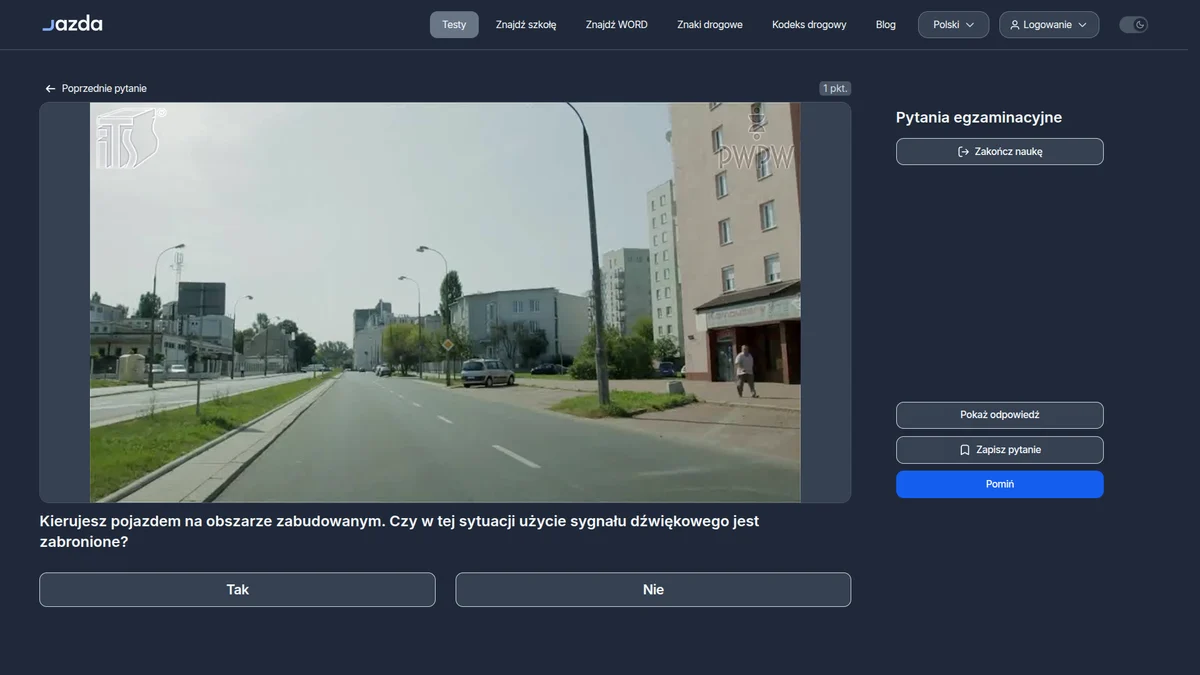Select the Testy nav item
This screenshot has width=1200, height=675.
point(454,25)
